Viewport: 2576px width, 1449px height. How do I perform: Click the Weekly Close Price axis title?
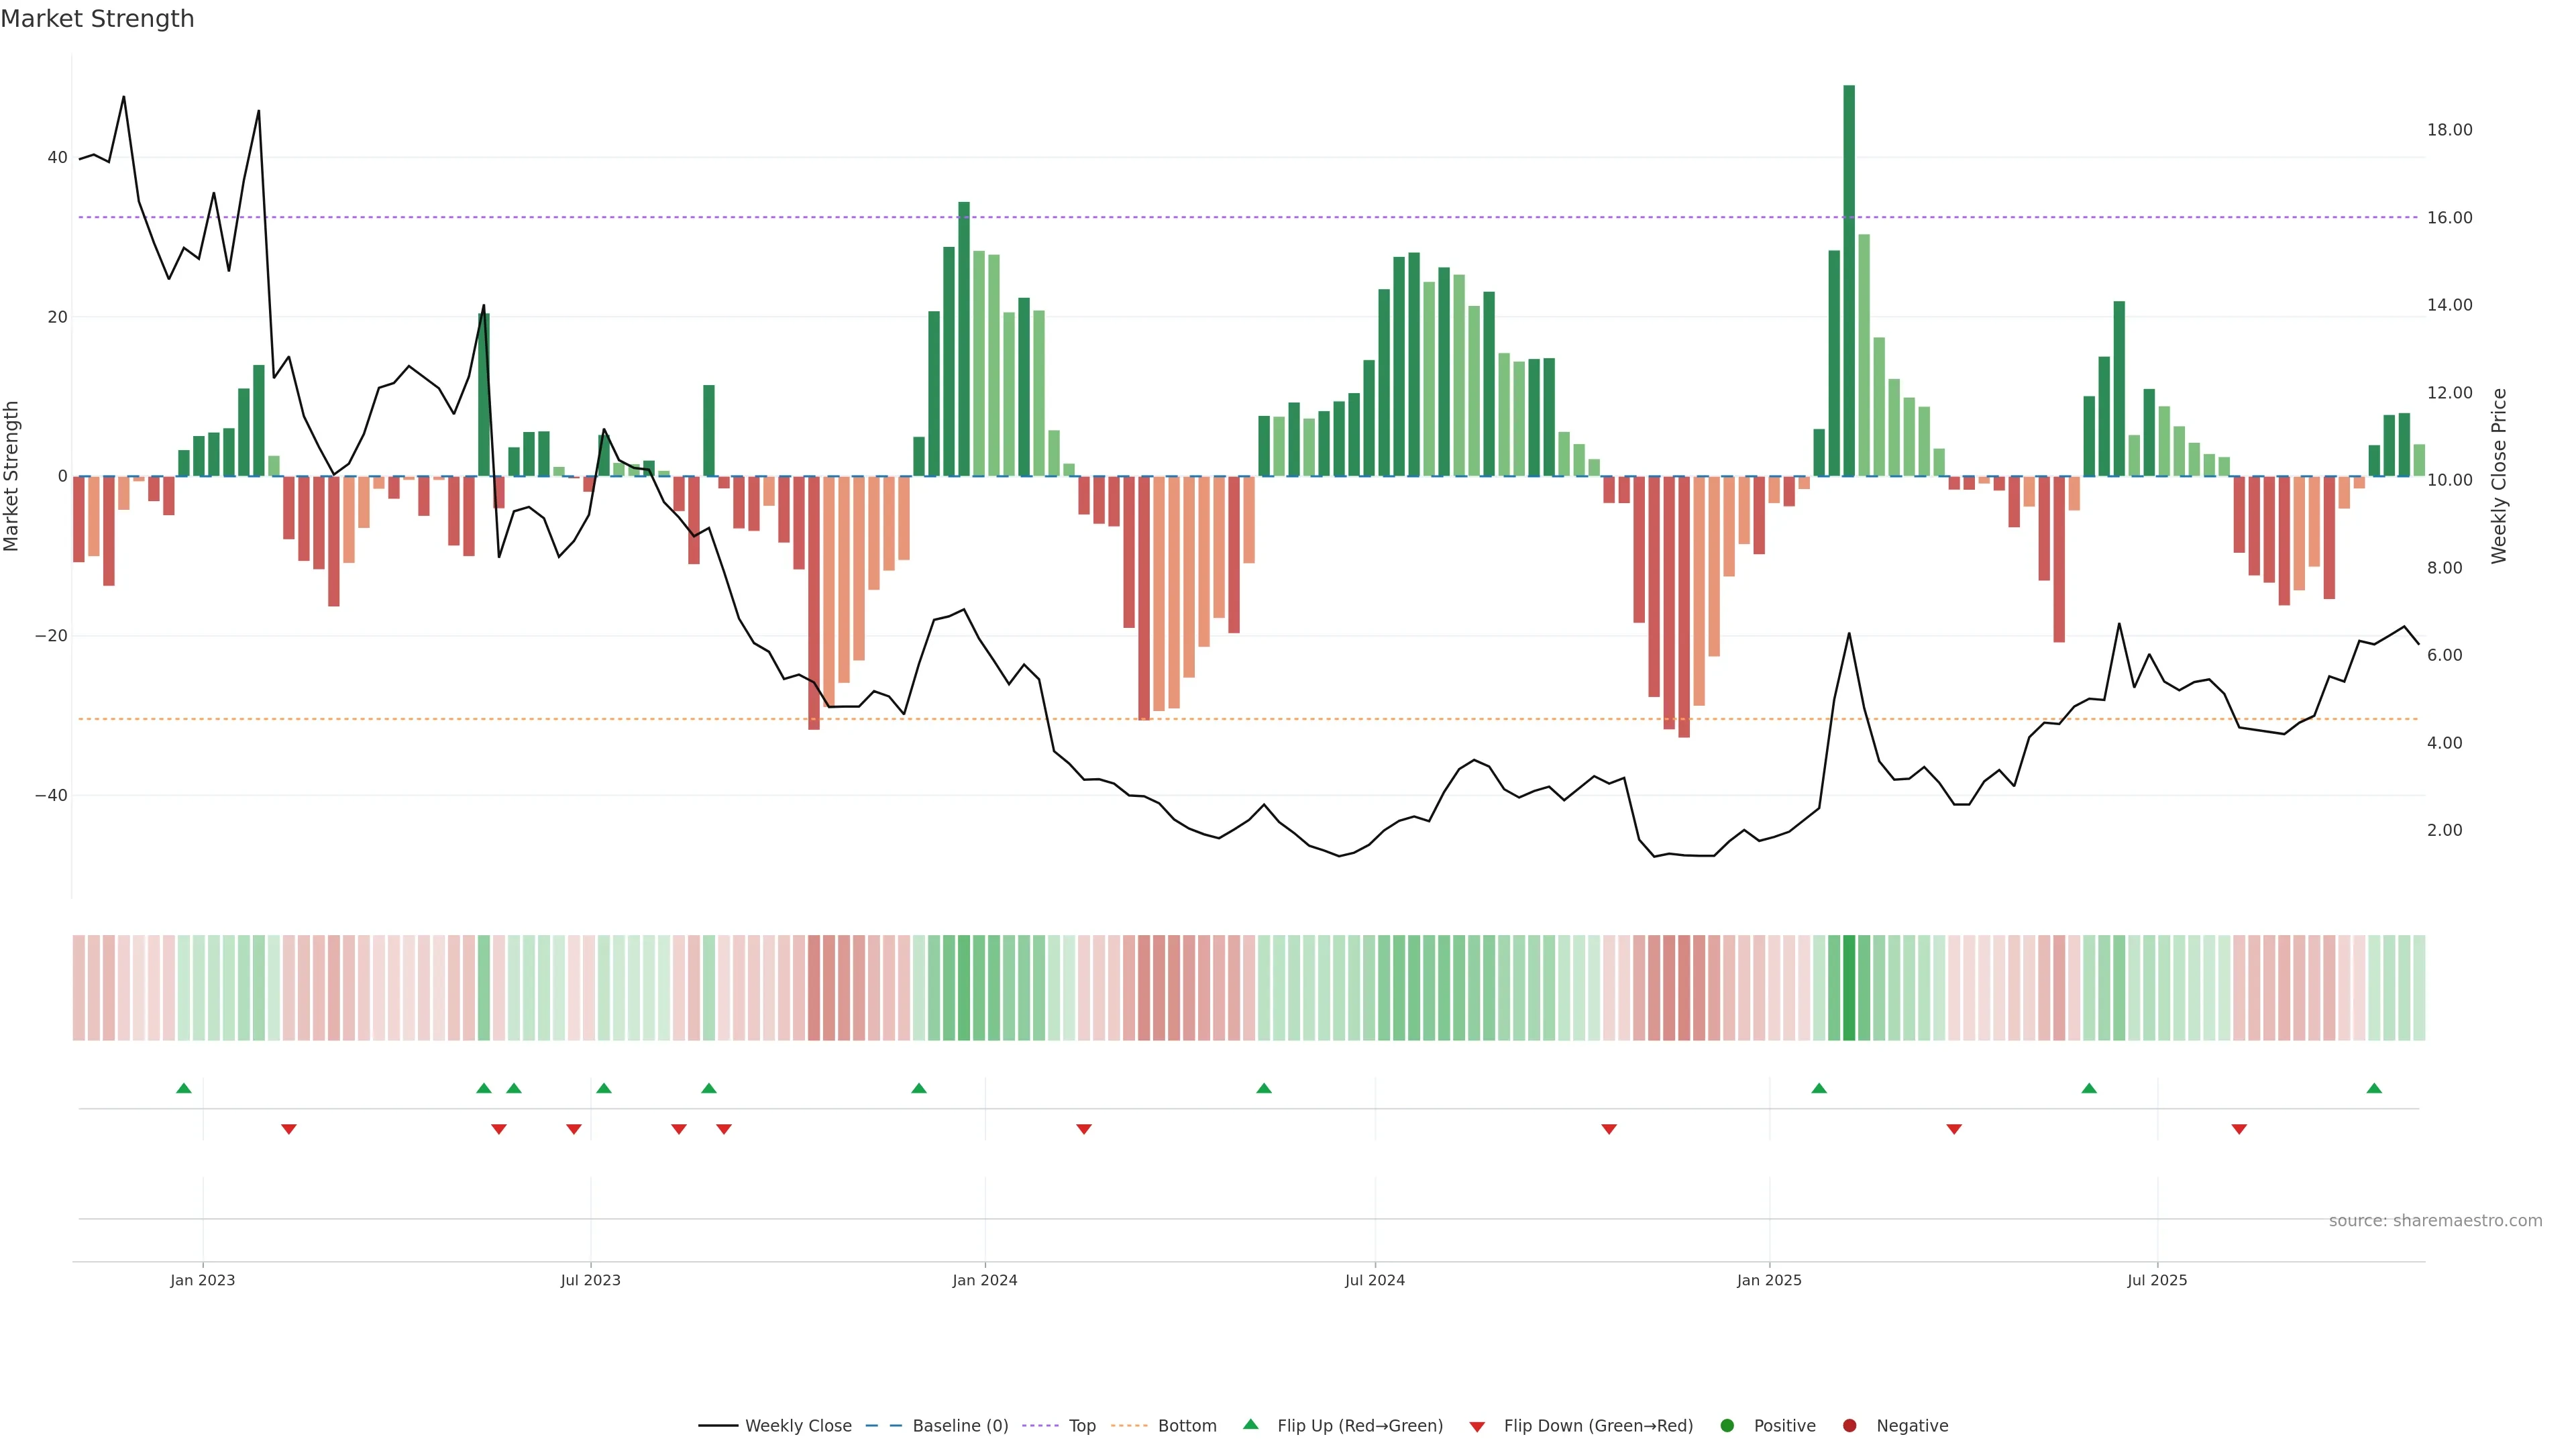(x=2499, y=476)
